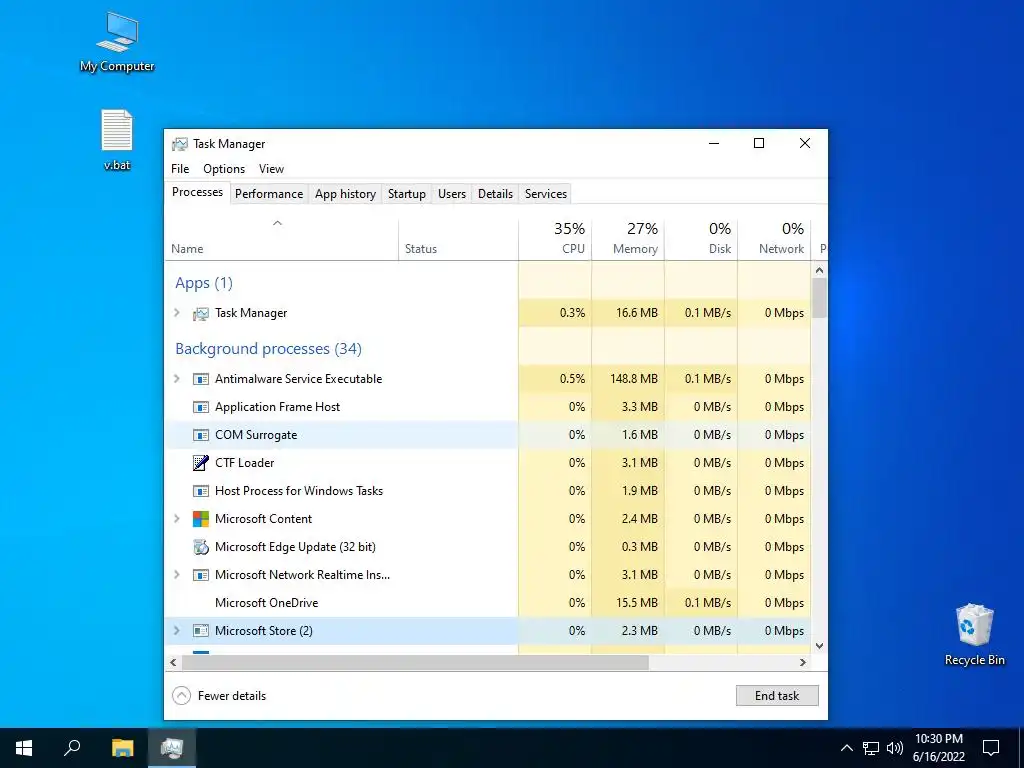This screenshot has height=768, width=1024.
Task: Click the Application Frame Host icon
Action: [x=200, y=408]
